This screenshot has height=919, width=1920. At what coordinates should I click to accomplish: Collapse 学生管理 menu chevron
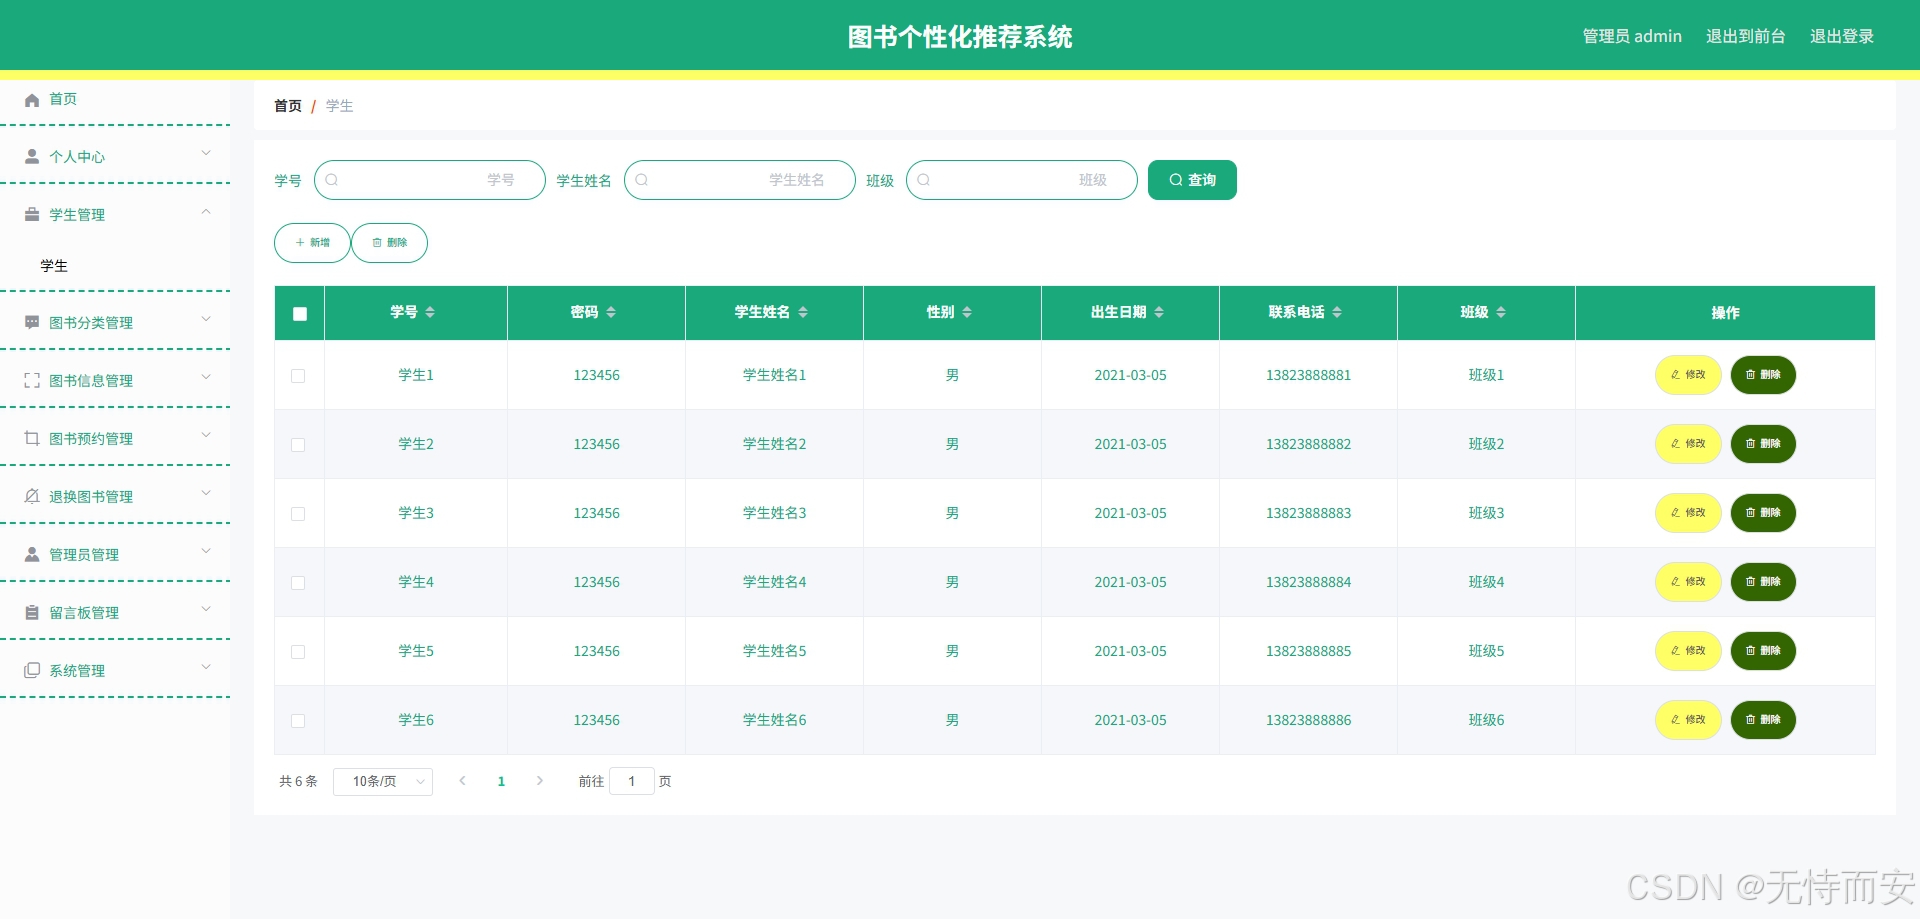tap(206, 211)
